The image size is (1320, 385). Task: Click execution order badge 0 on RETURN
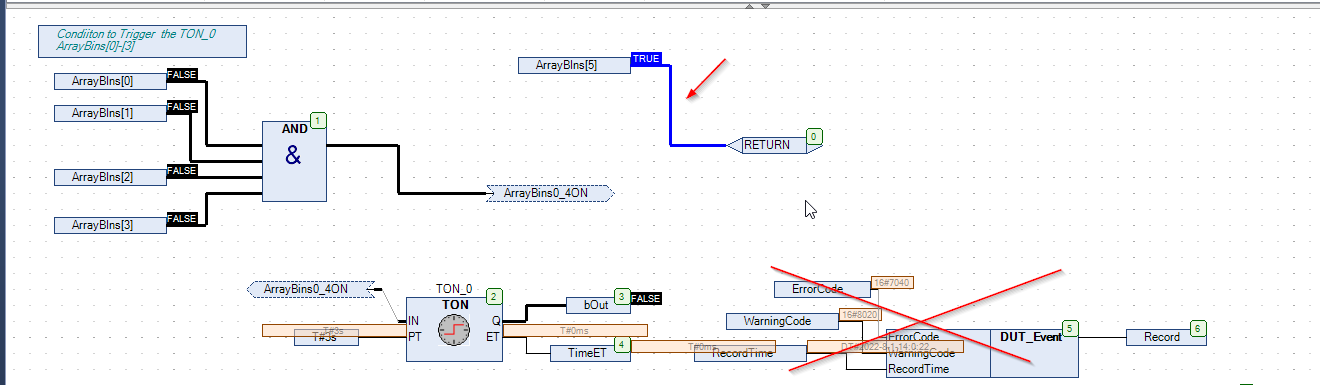tap(814, 136)
